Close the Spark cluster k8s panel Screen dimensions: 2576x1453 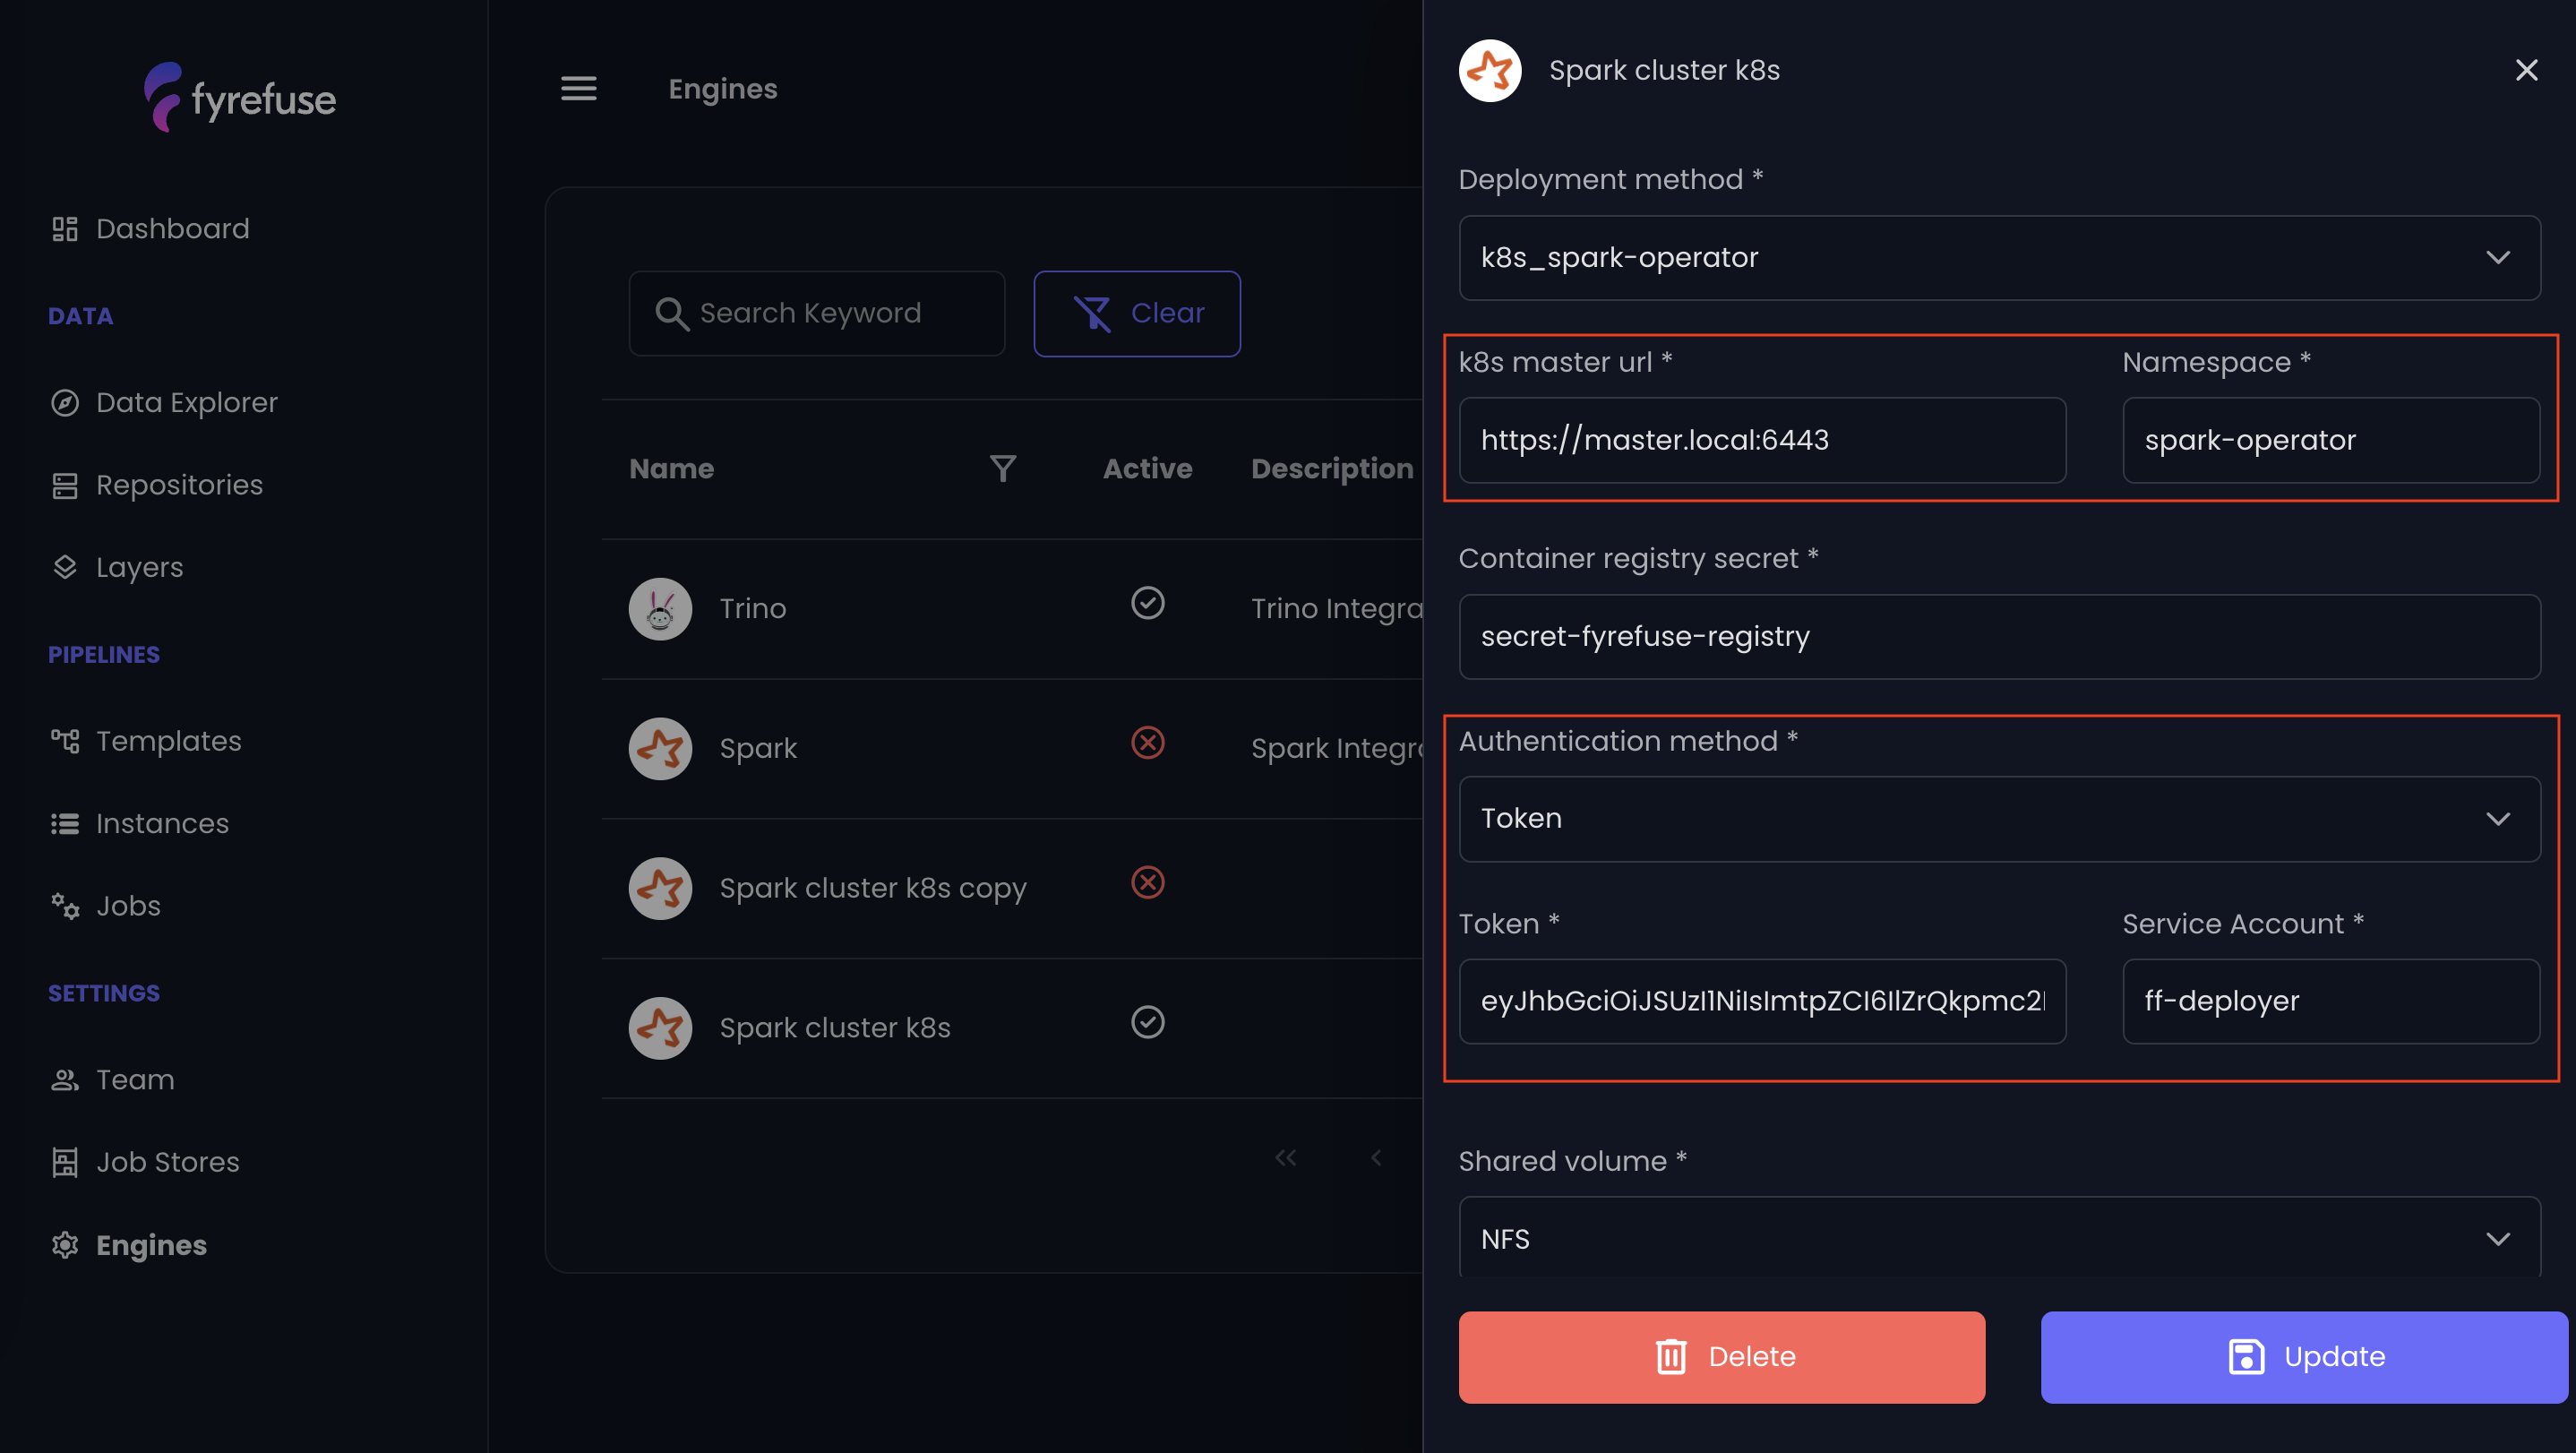[x=2526, y=70]
